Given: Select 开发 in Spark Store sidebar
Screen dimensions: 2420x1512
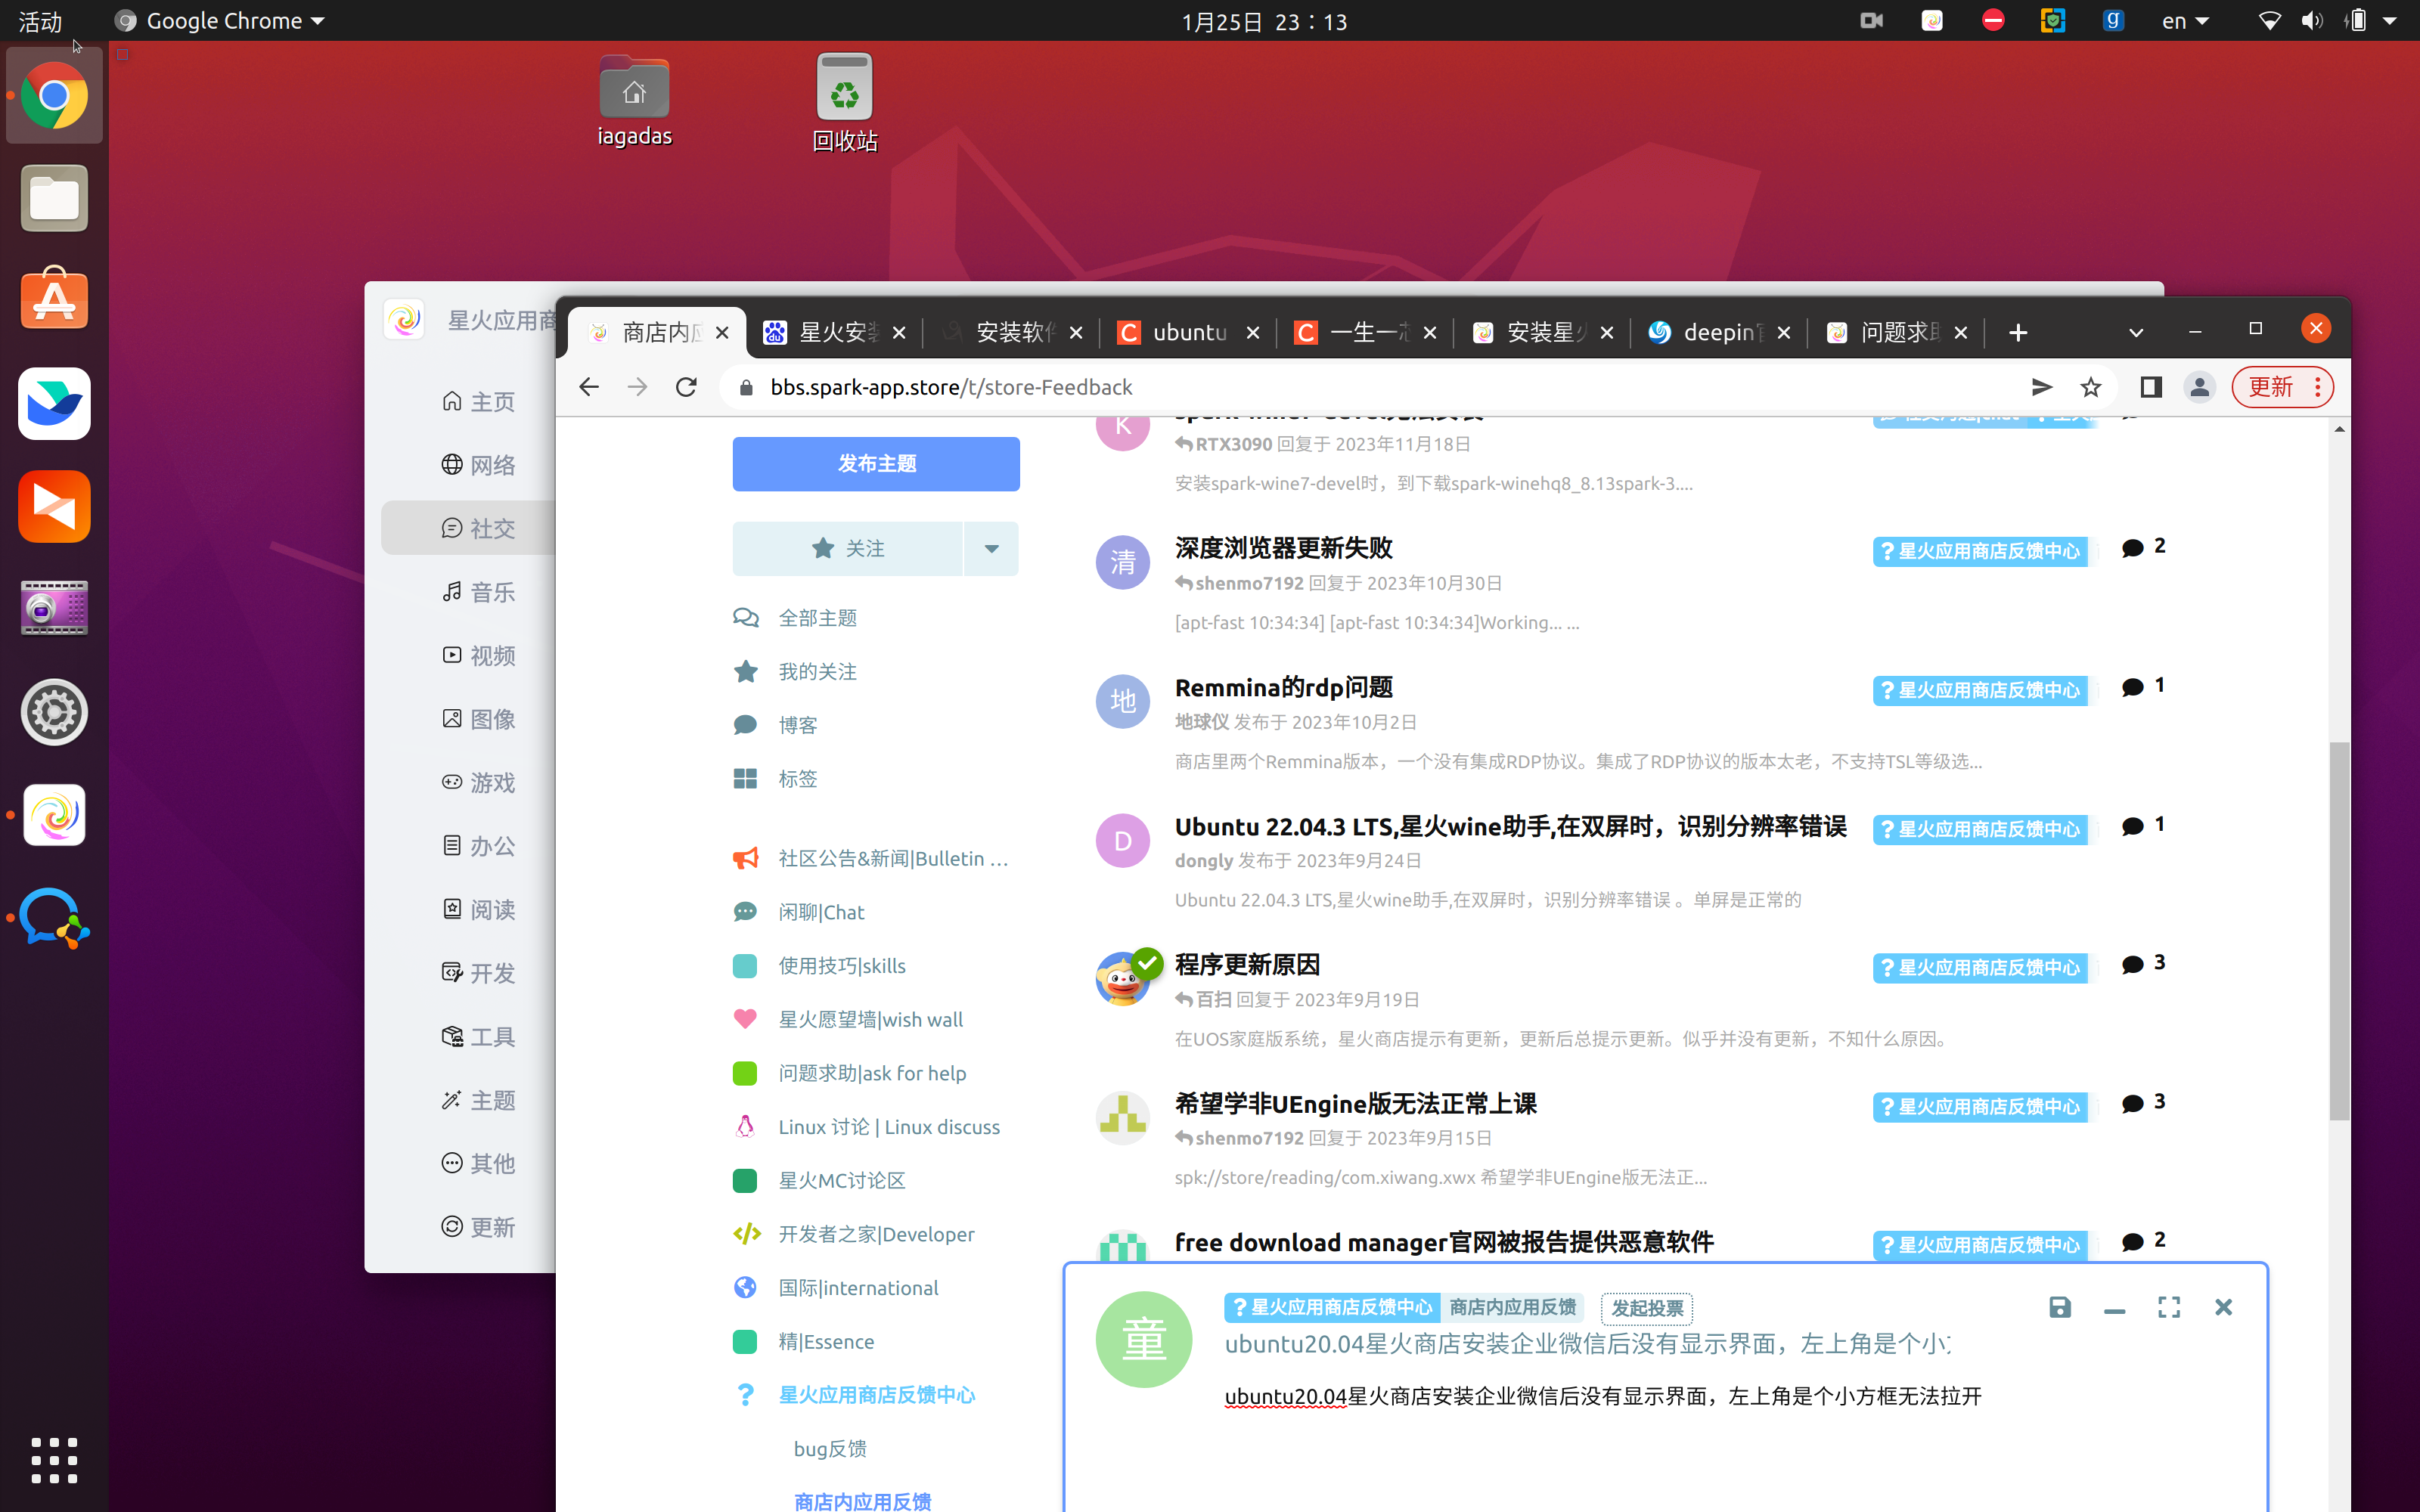Looking at the screenshot, I should [x=478, y=973].
